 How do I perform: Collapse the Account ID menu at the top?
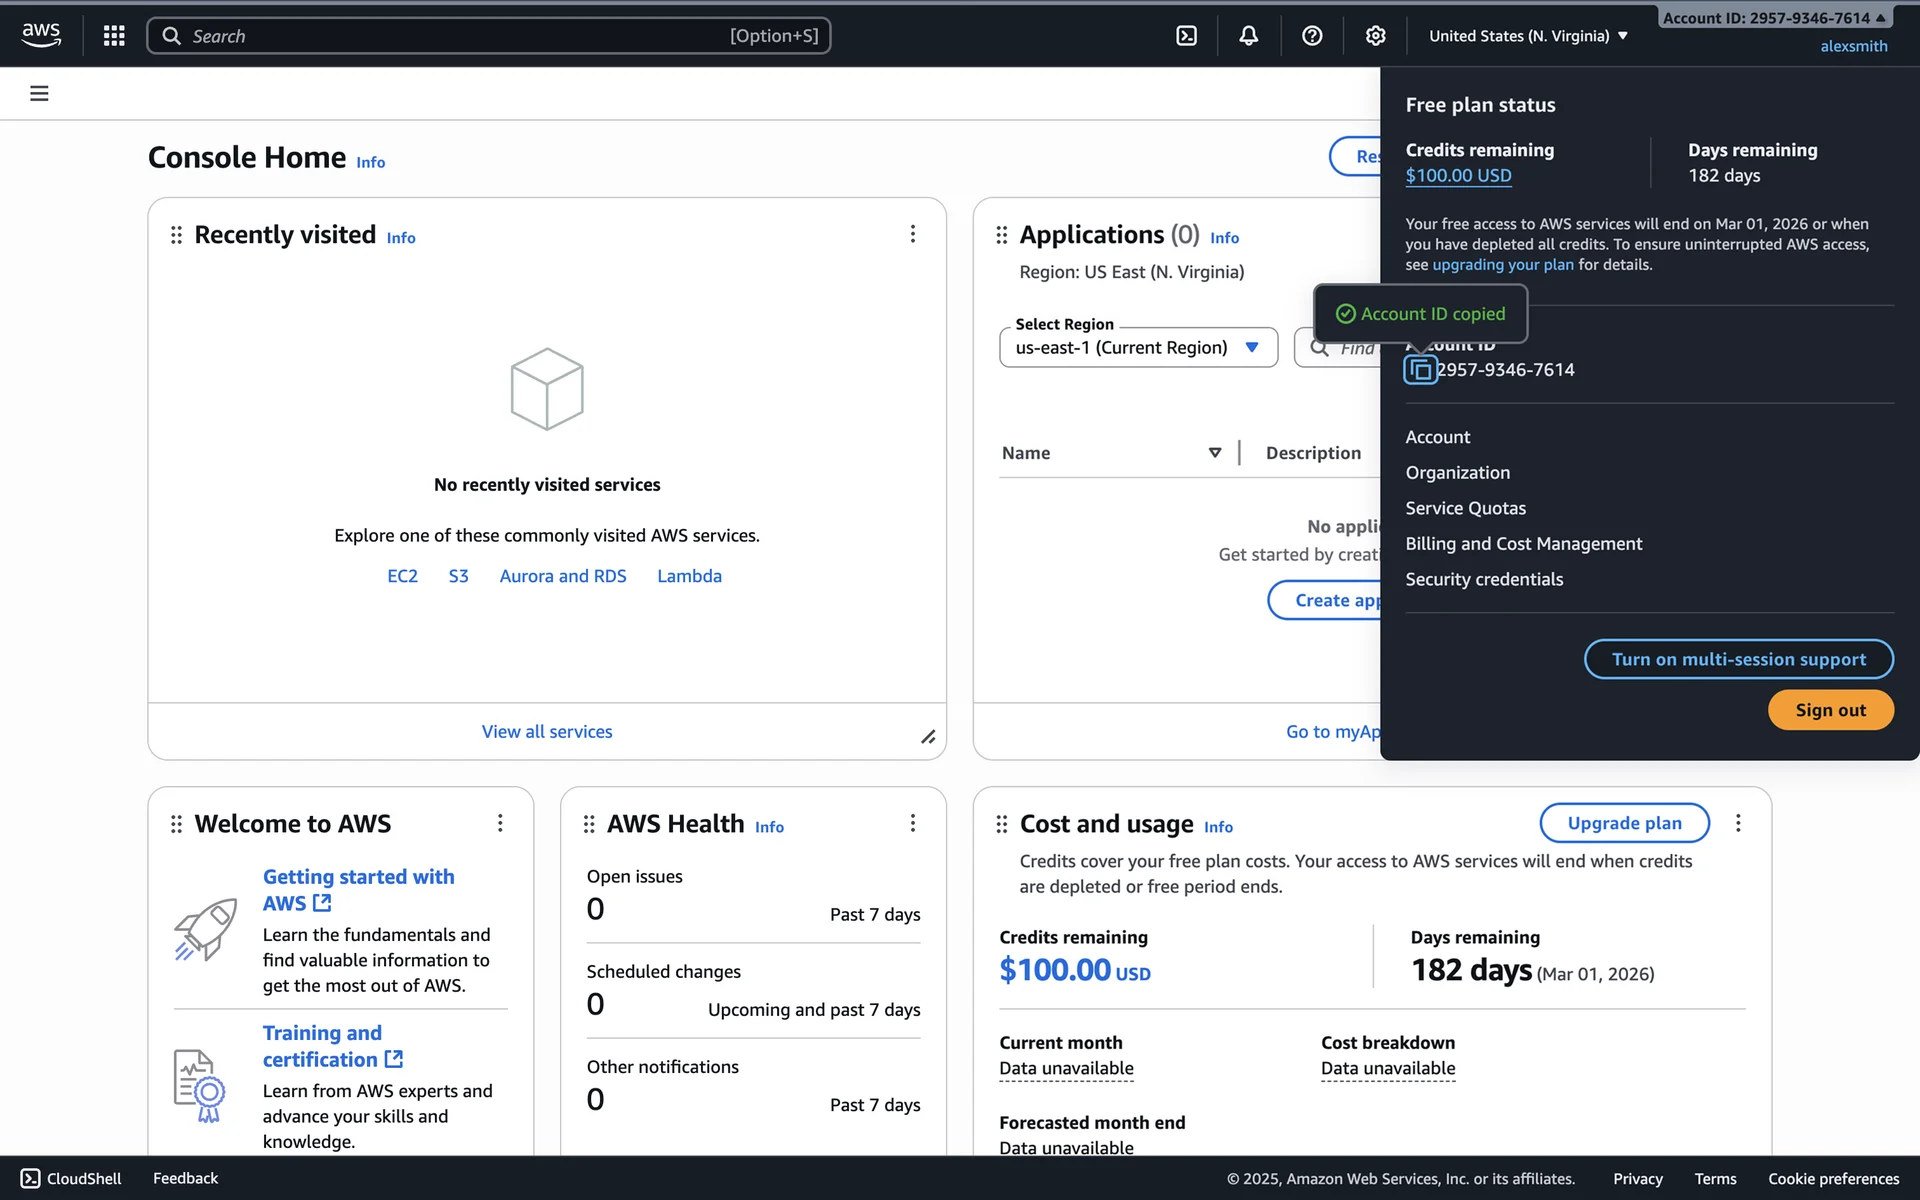(1773, 18)
